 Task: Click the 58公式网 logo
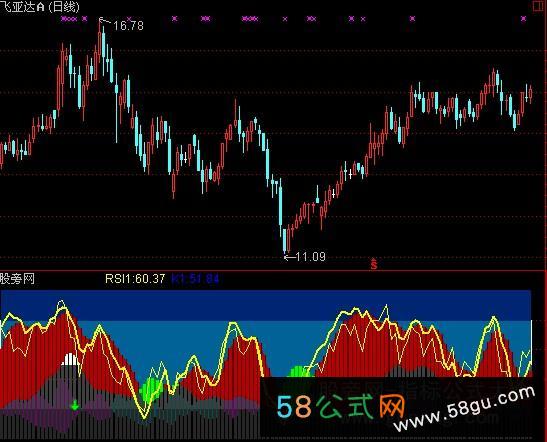point(340,406)
